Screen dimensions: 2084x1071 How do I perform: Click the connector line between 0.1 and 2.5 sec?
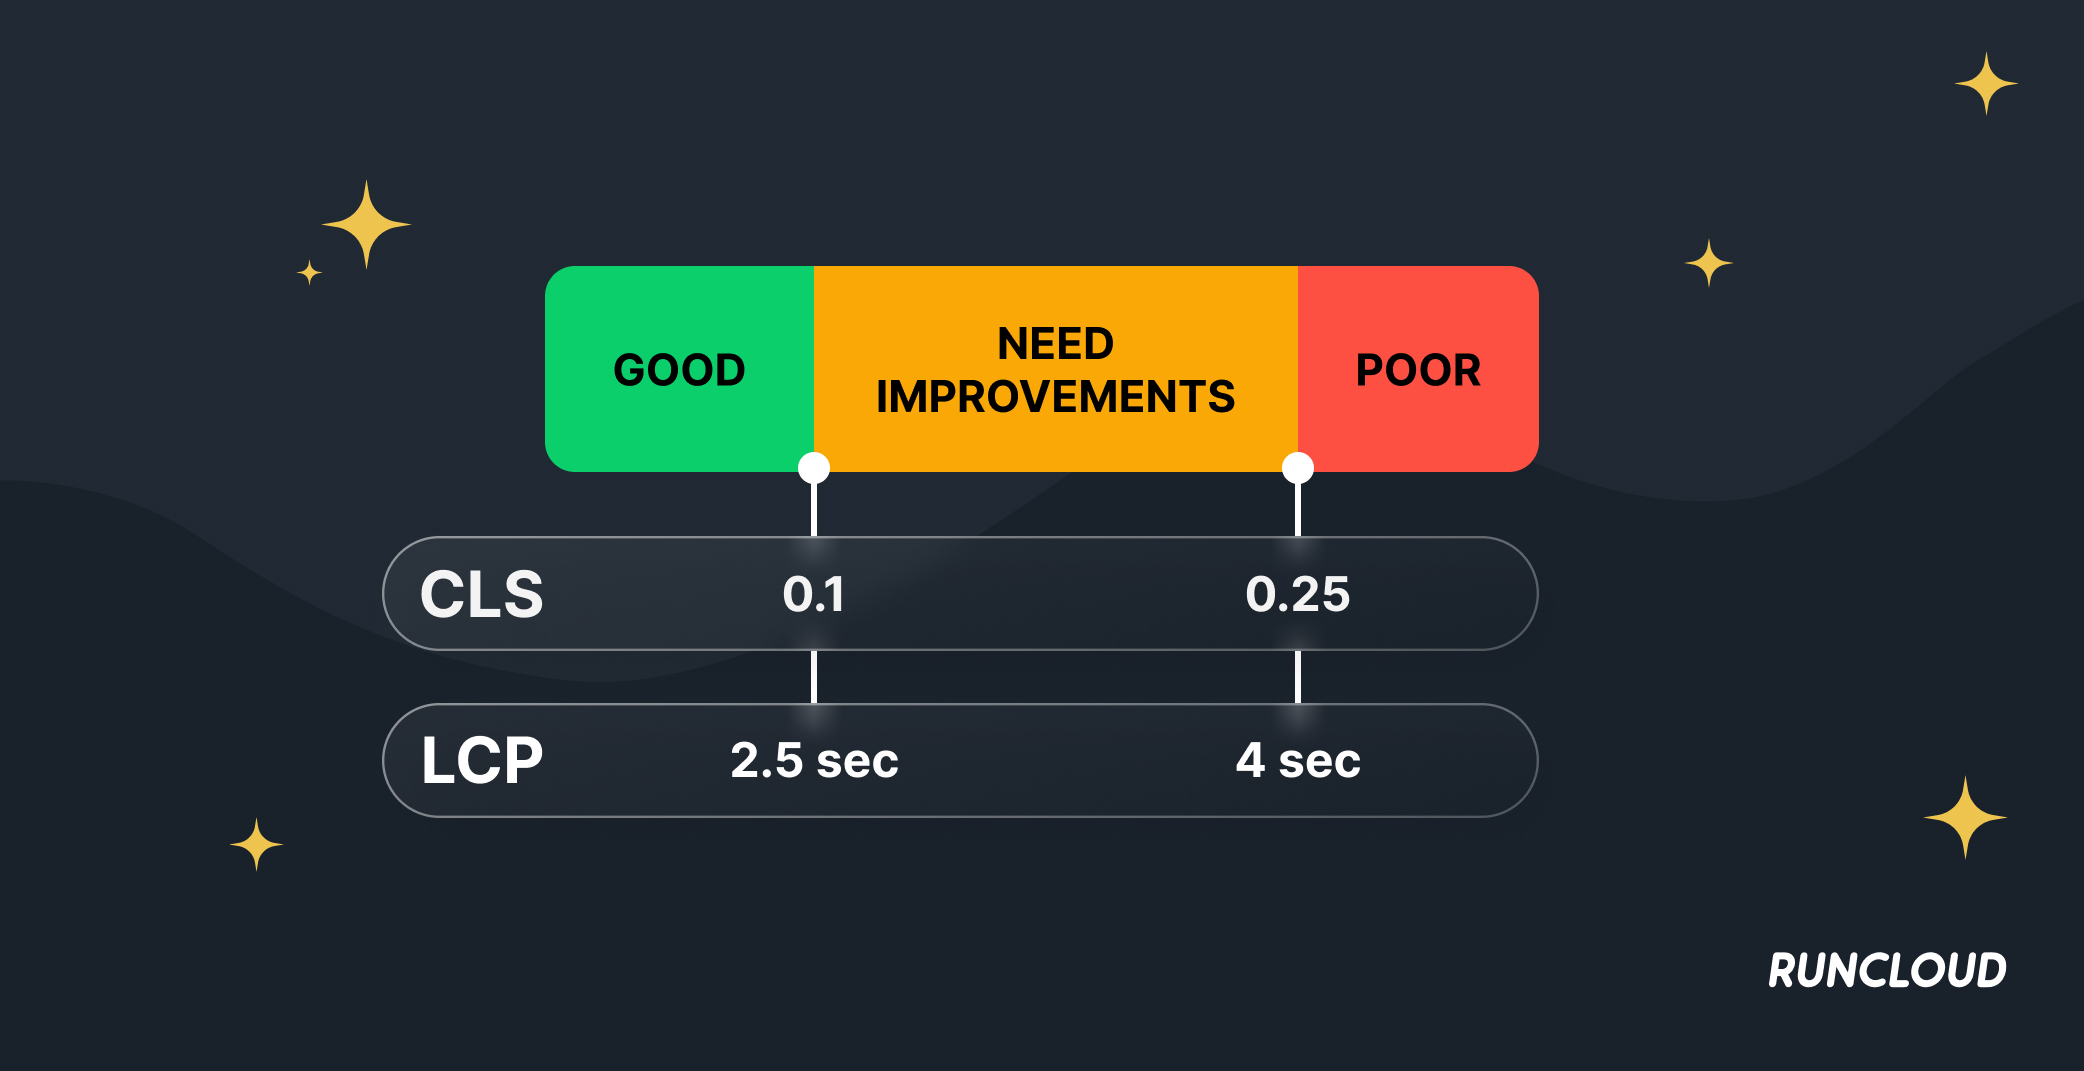[x=814, y=677]
